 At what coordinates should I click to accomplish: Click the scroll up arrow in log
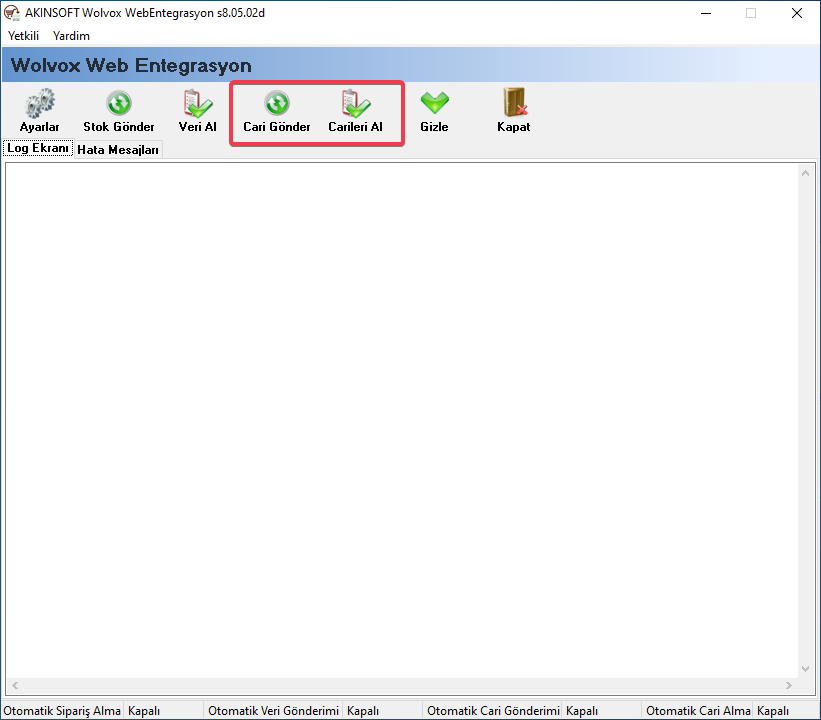coord(805,173)
